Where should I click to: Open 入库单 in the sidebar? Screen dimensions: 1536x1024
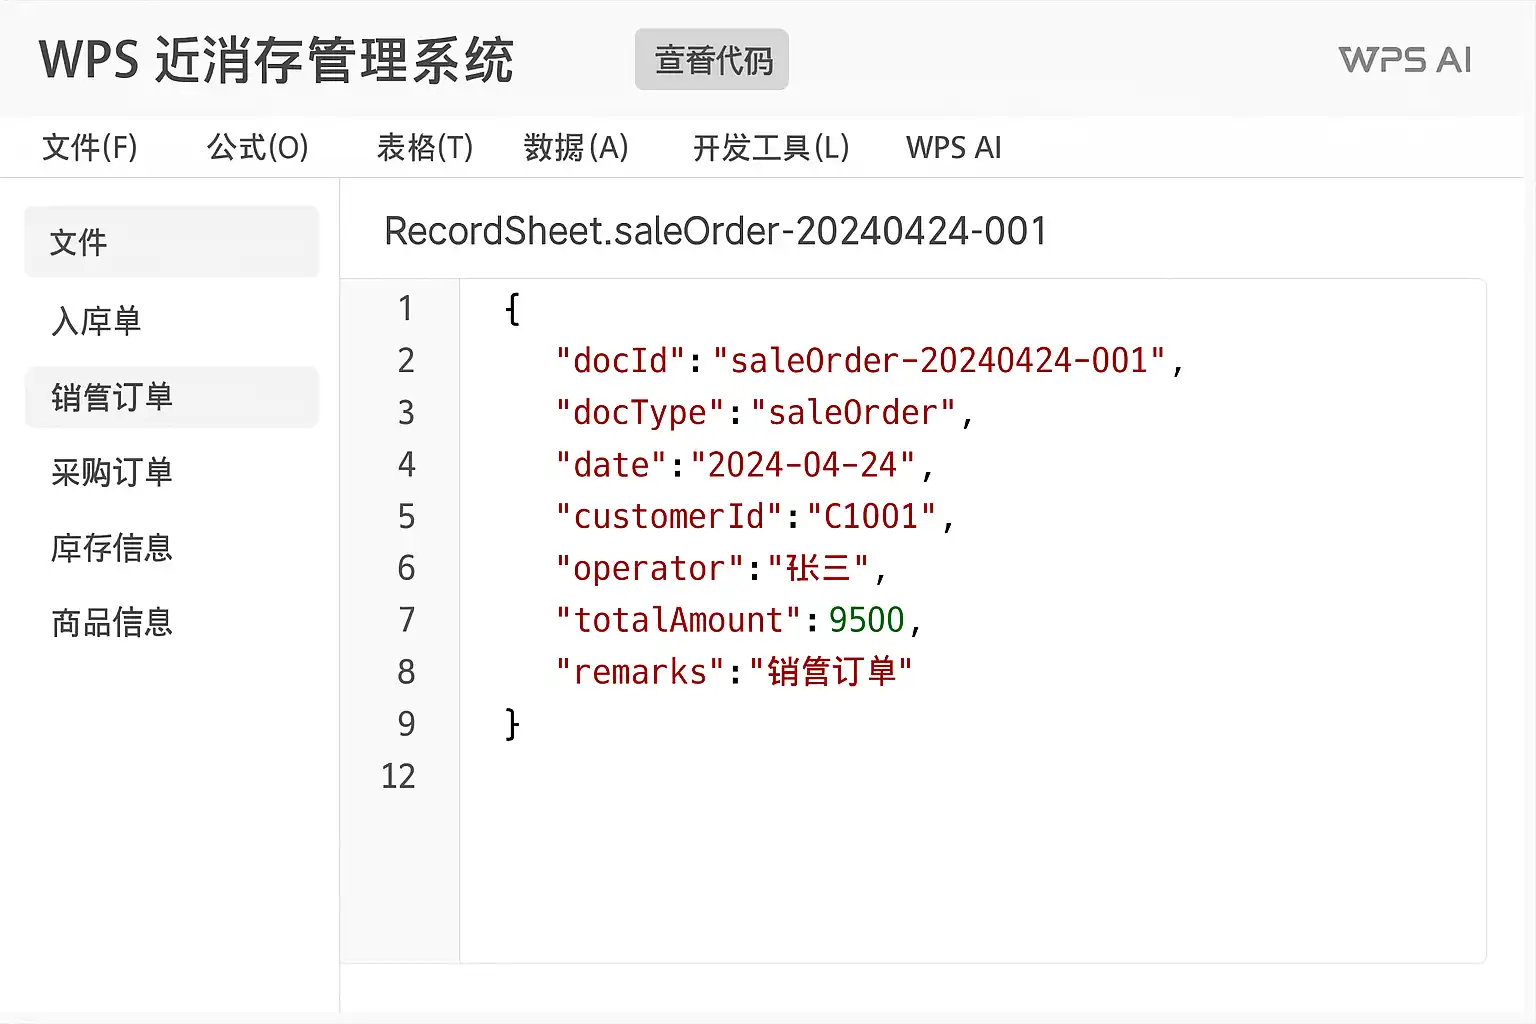96,321
